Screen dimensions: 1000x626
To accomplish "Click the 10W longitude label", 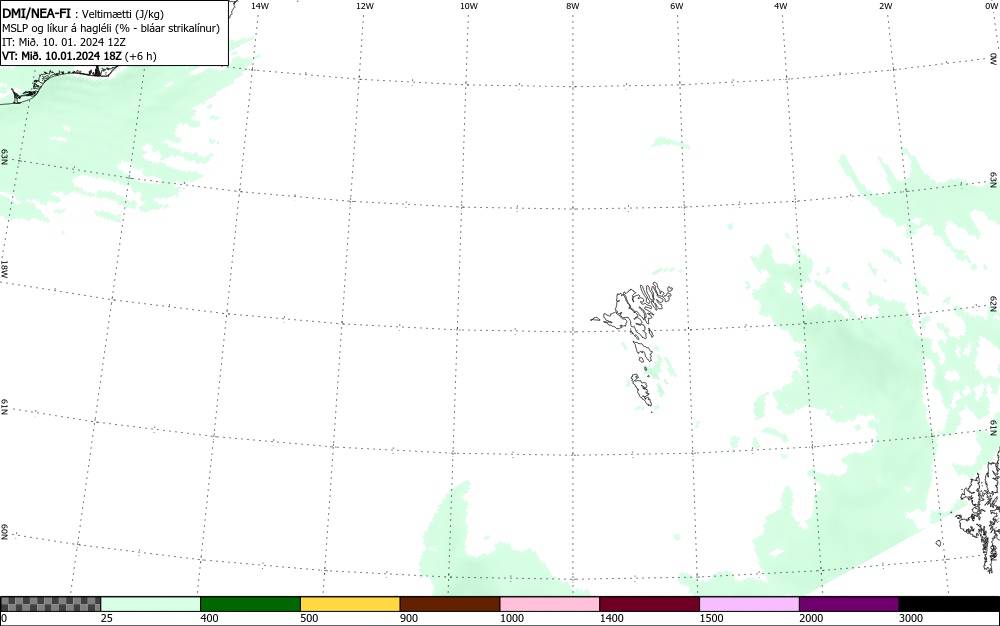I will pyautogui.click(x=469, y=6).
